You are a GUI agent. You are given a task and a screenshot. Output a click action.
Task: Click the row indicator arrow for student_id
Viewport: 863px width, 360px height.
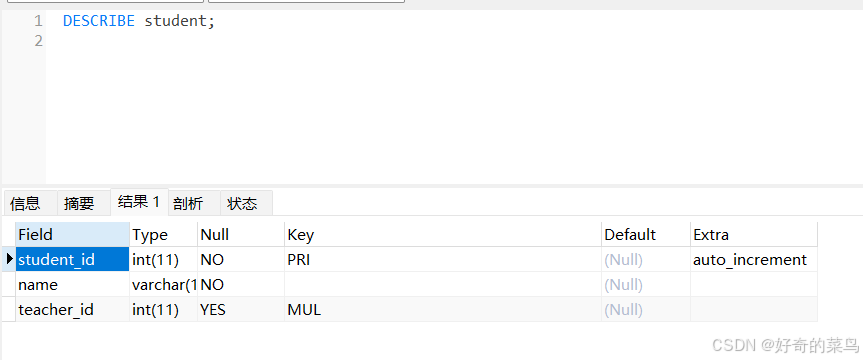click(x=9, y=259)
